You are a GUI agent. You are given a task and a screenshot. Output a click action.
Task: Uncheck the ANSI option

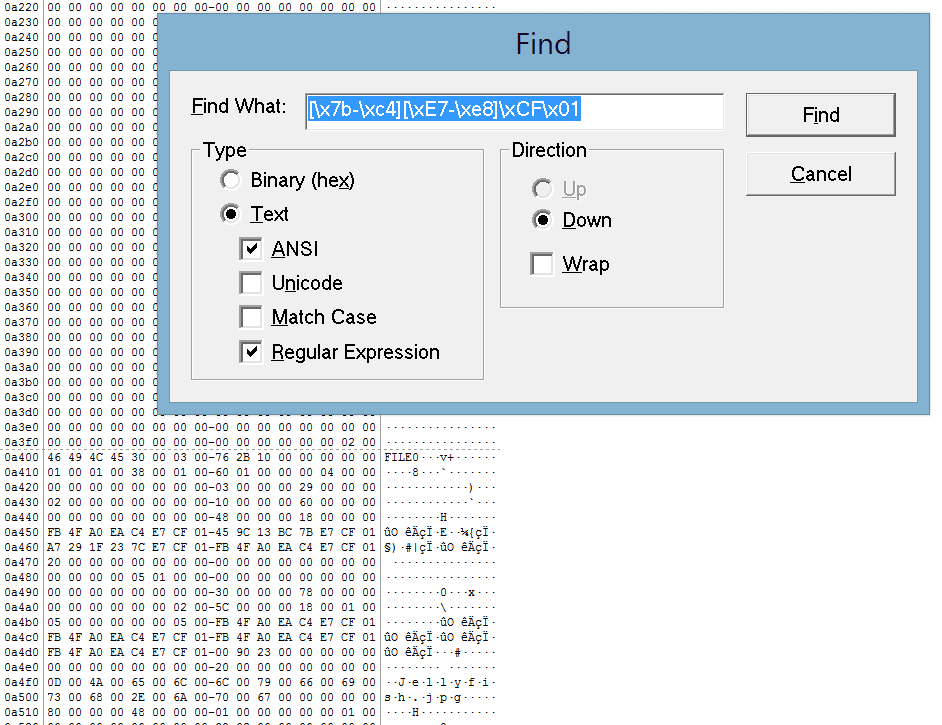[x=251, y=249]
